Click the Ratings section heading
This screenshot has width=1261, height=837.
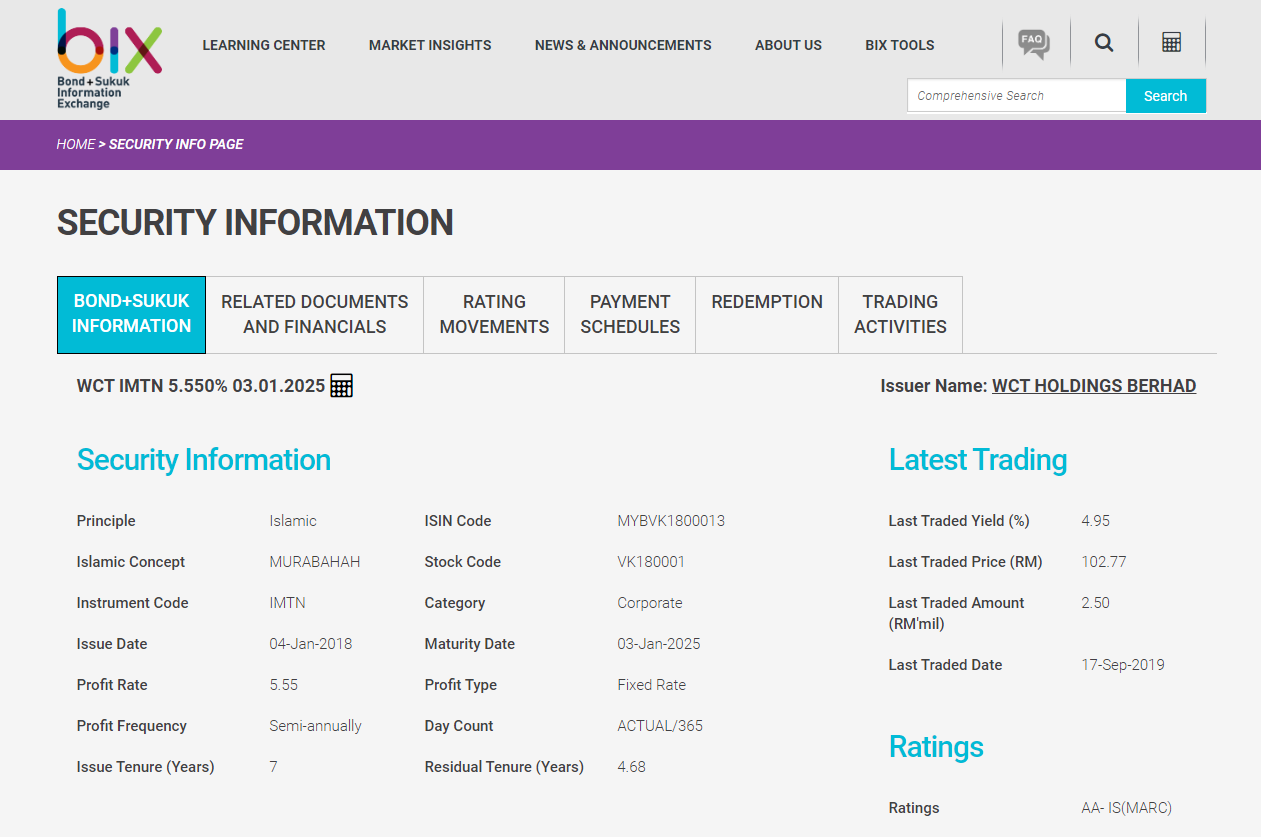(936, 747)
